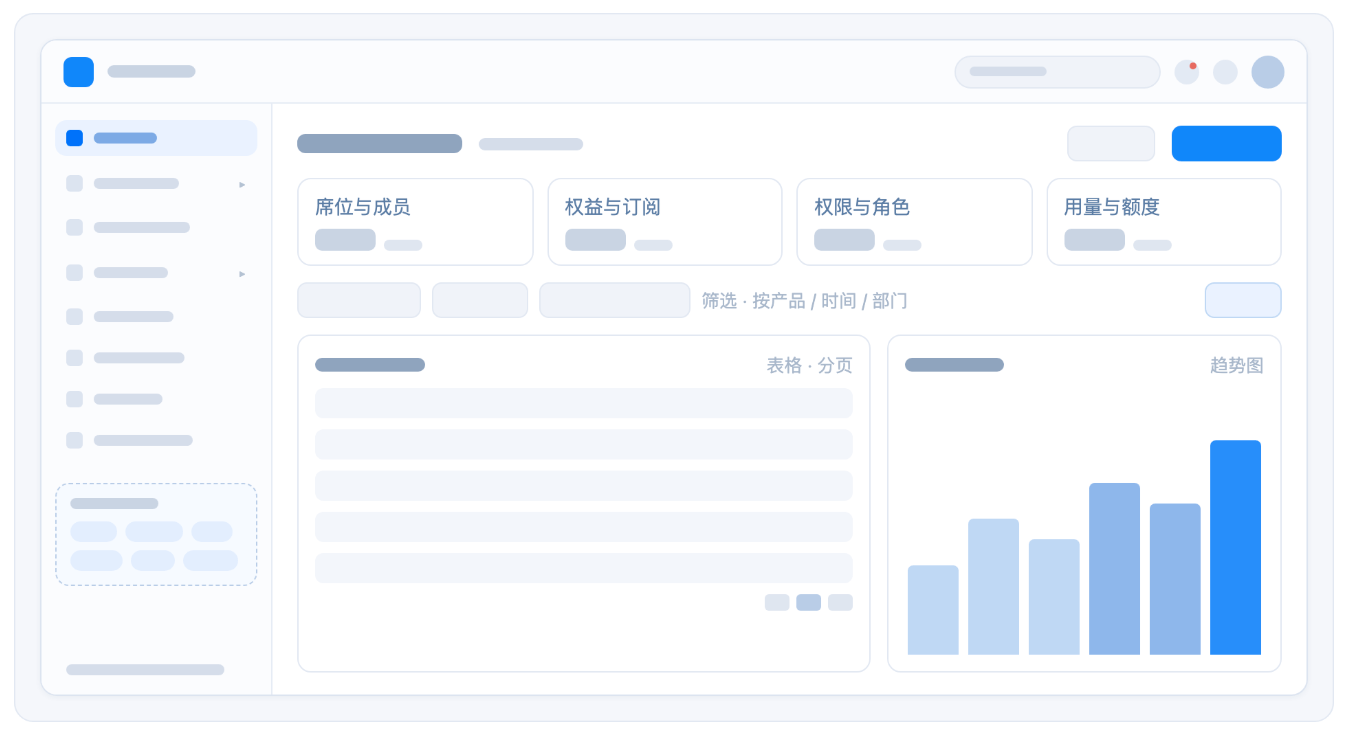Click the 趋势图 label
Image resolution: width=1348 pixels, height=730 pixels.
(1237, 366)
